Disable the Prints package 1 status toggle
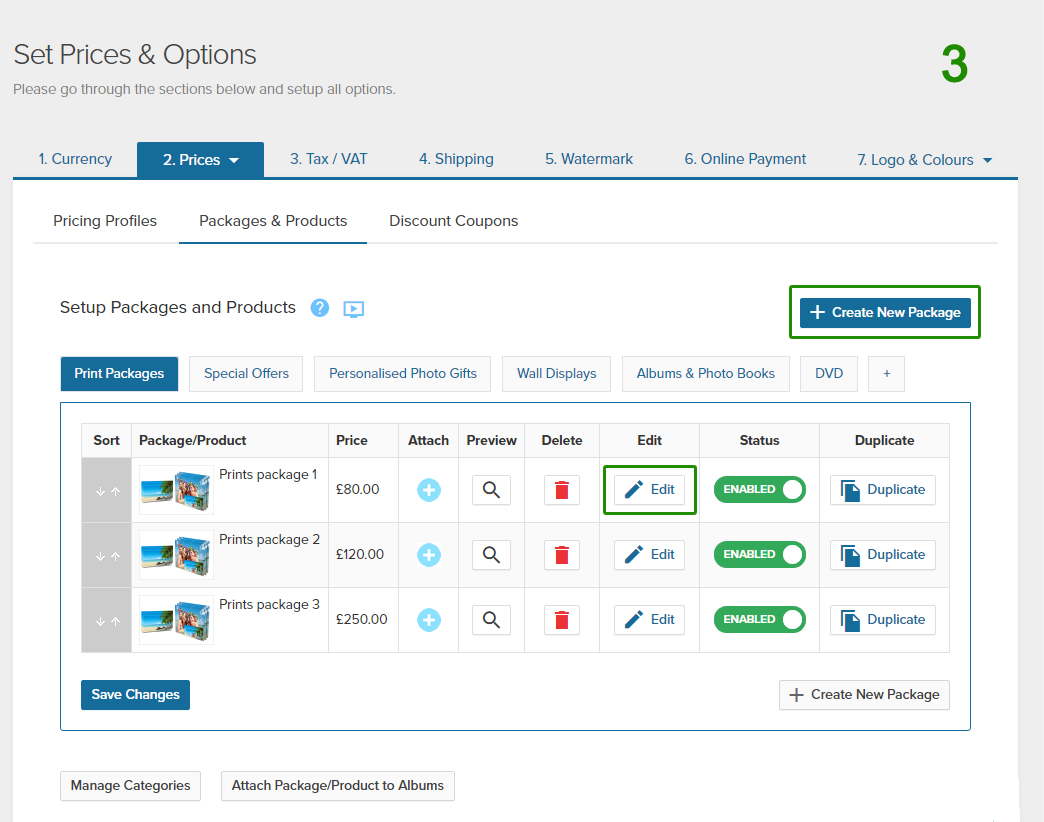This screenshot has height=822, width=1044. coord(759,490)
